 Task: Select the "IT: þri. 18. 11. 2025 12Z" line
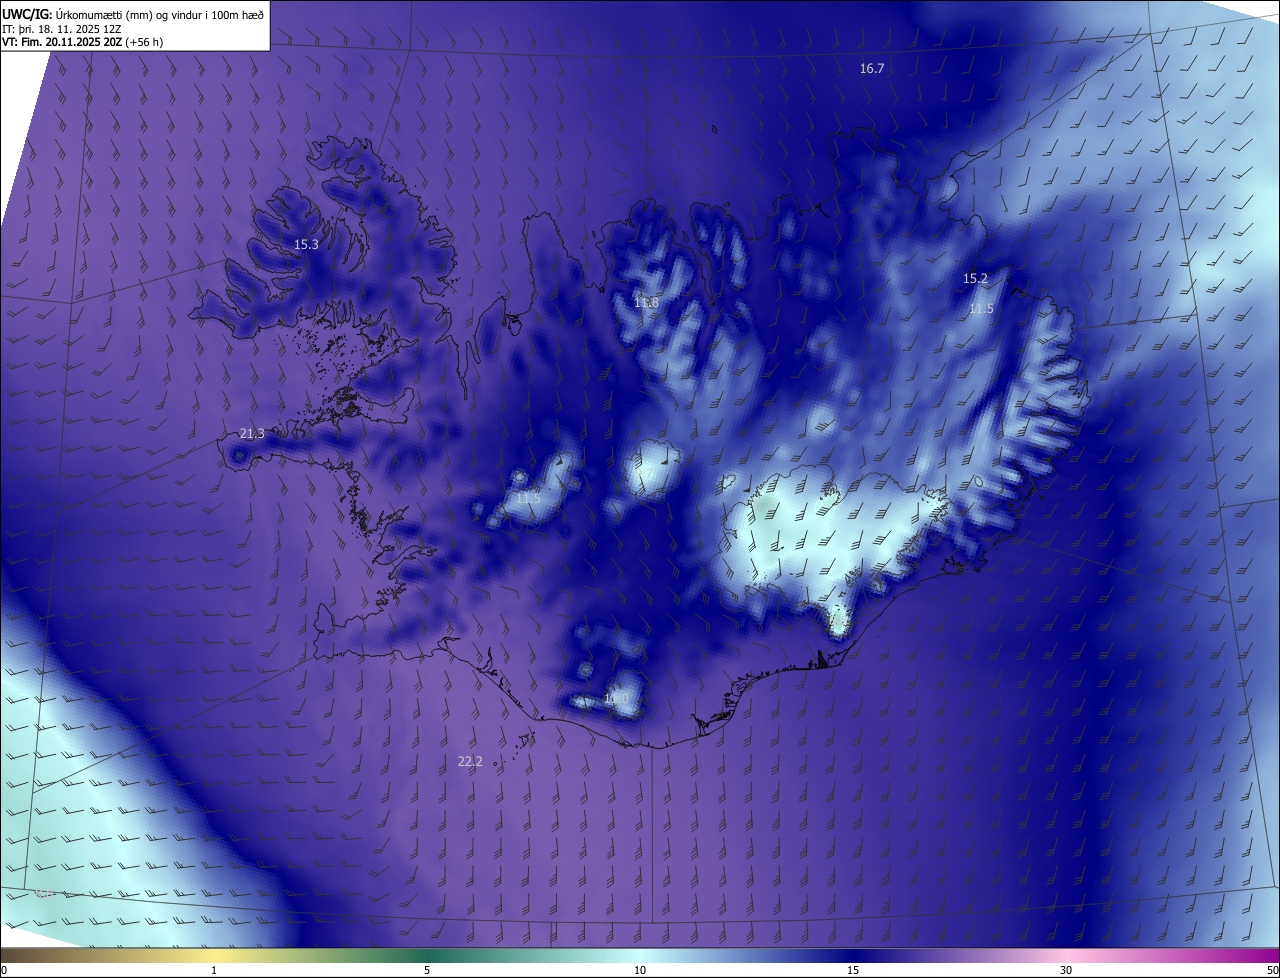[x=63, y=29]
